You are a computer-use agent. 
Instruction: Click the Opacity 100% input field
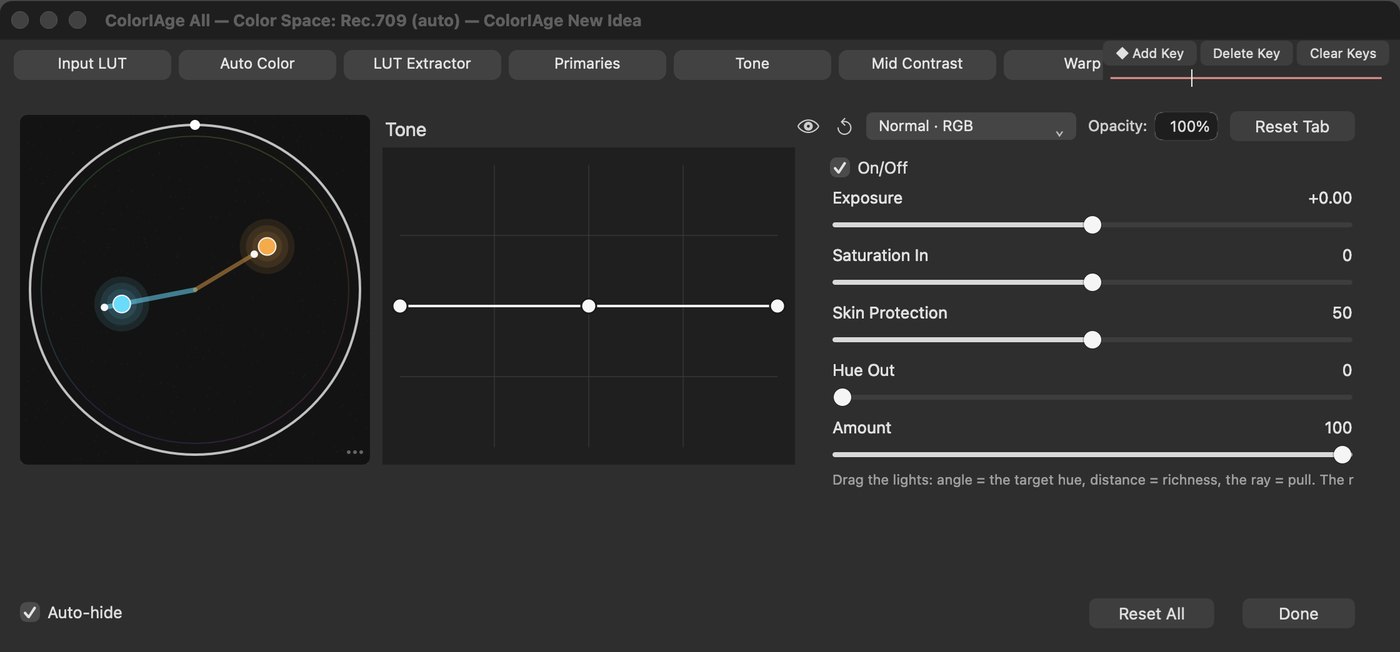click(x=1187, y=126)
